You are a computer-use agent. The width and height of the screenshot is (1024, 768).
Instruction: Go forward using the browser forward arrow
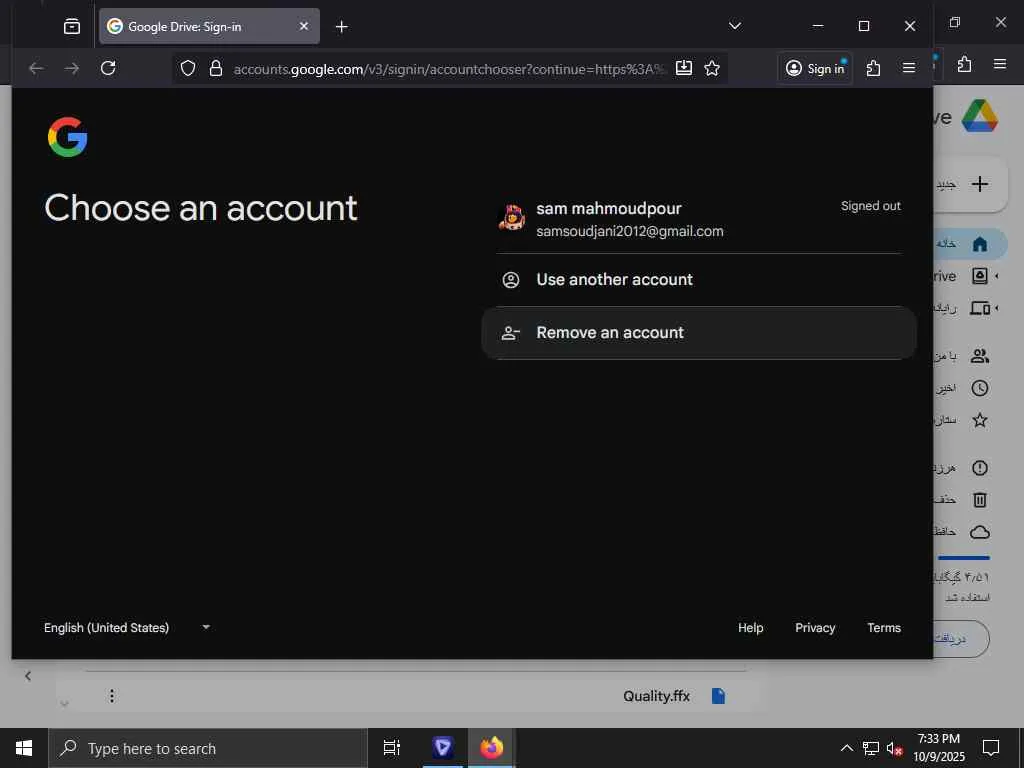point(72,68)
